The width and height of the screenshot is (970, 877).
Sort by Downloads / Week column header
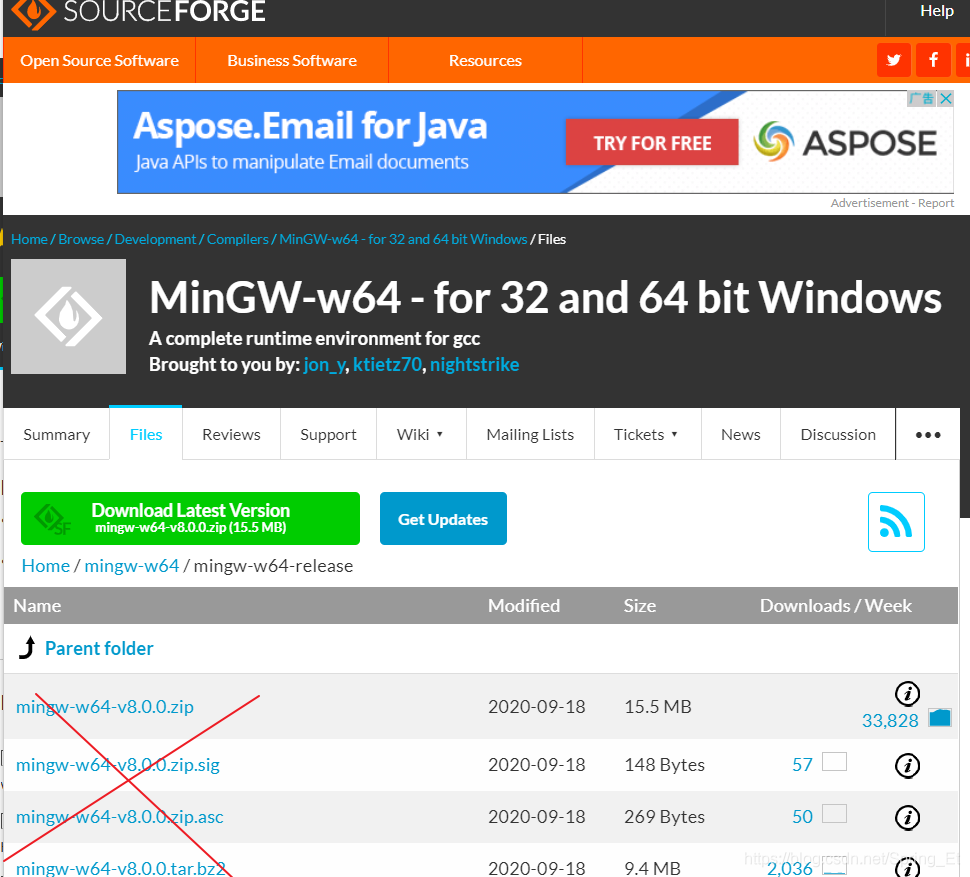tap(836, 605)
